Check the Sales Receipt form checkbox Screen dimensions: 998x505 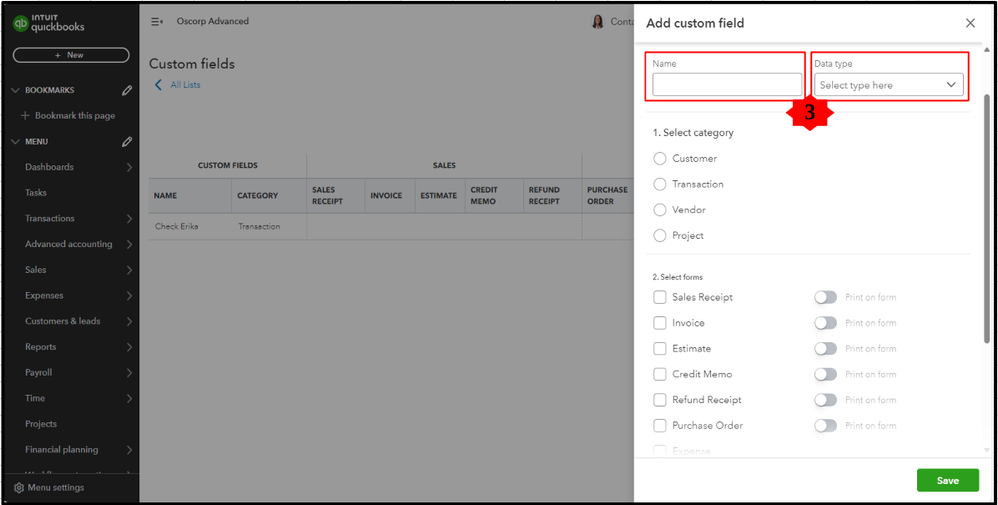pos(660,297)
